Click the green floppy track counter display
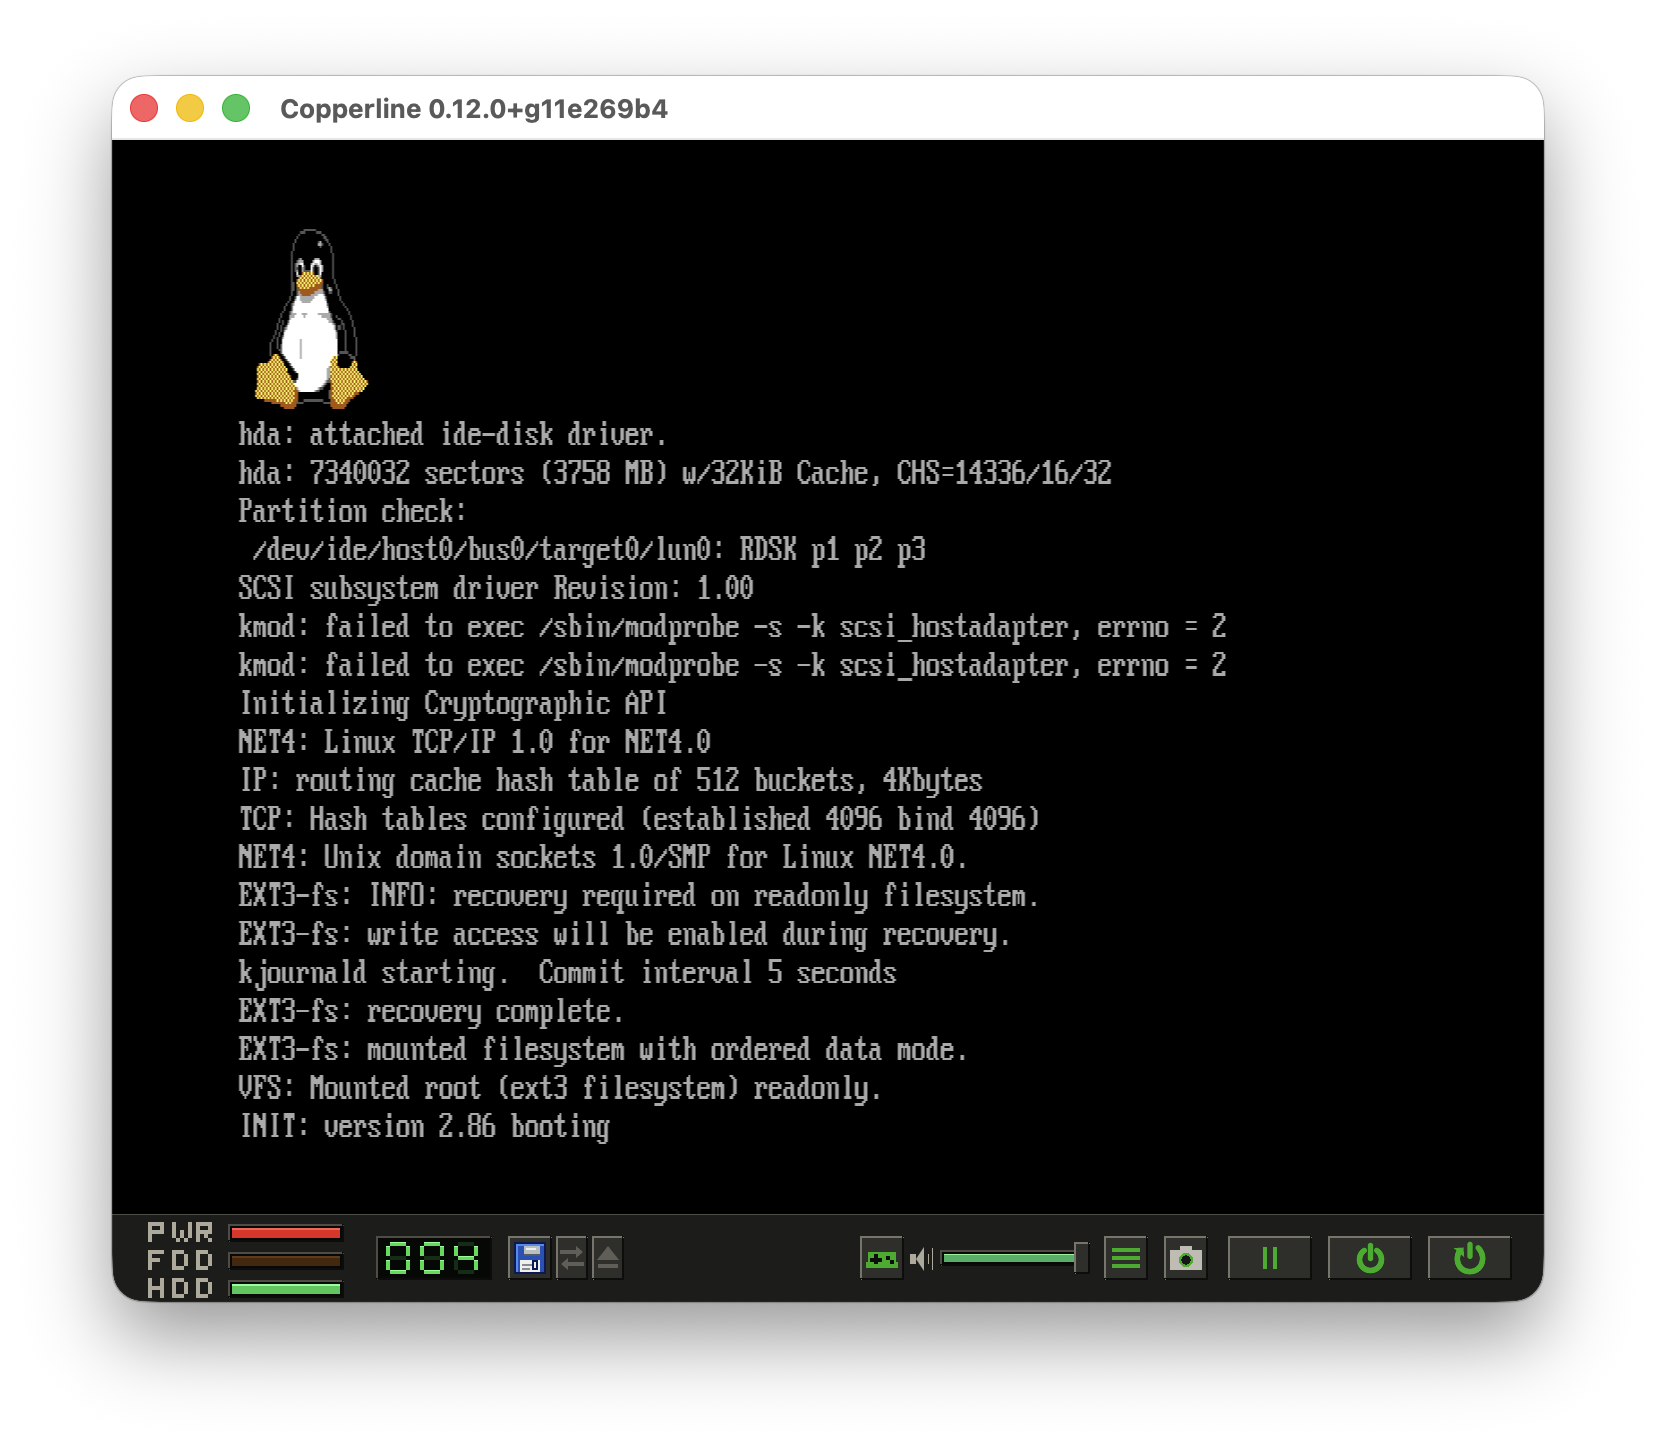The height and width of the screenshot is (1450, 1656). [x=433, y=1258]
